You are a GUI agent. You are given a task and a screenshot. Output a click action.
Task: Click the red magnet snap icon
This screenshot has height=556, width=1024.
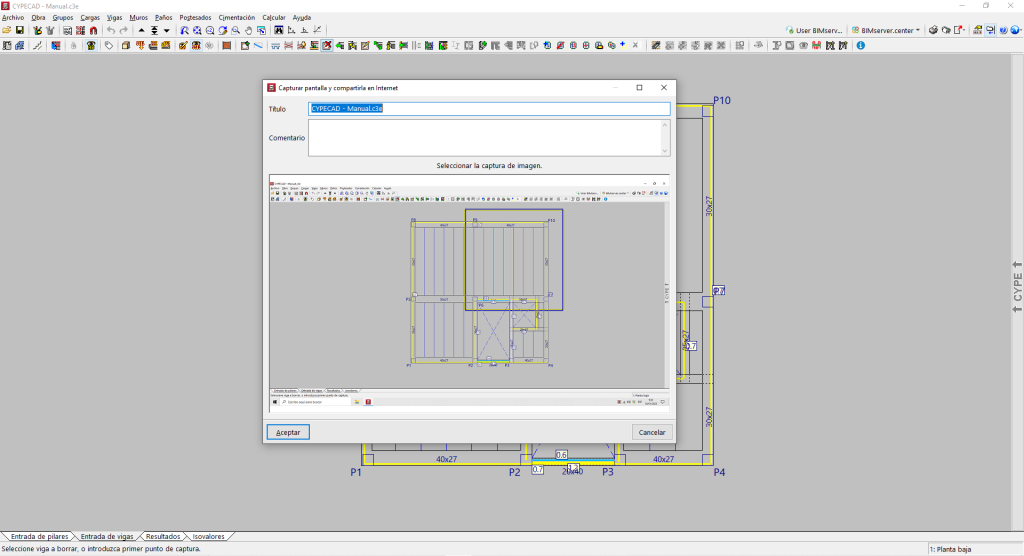click(93, 31)
